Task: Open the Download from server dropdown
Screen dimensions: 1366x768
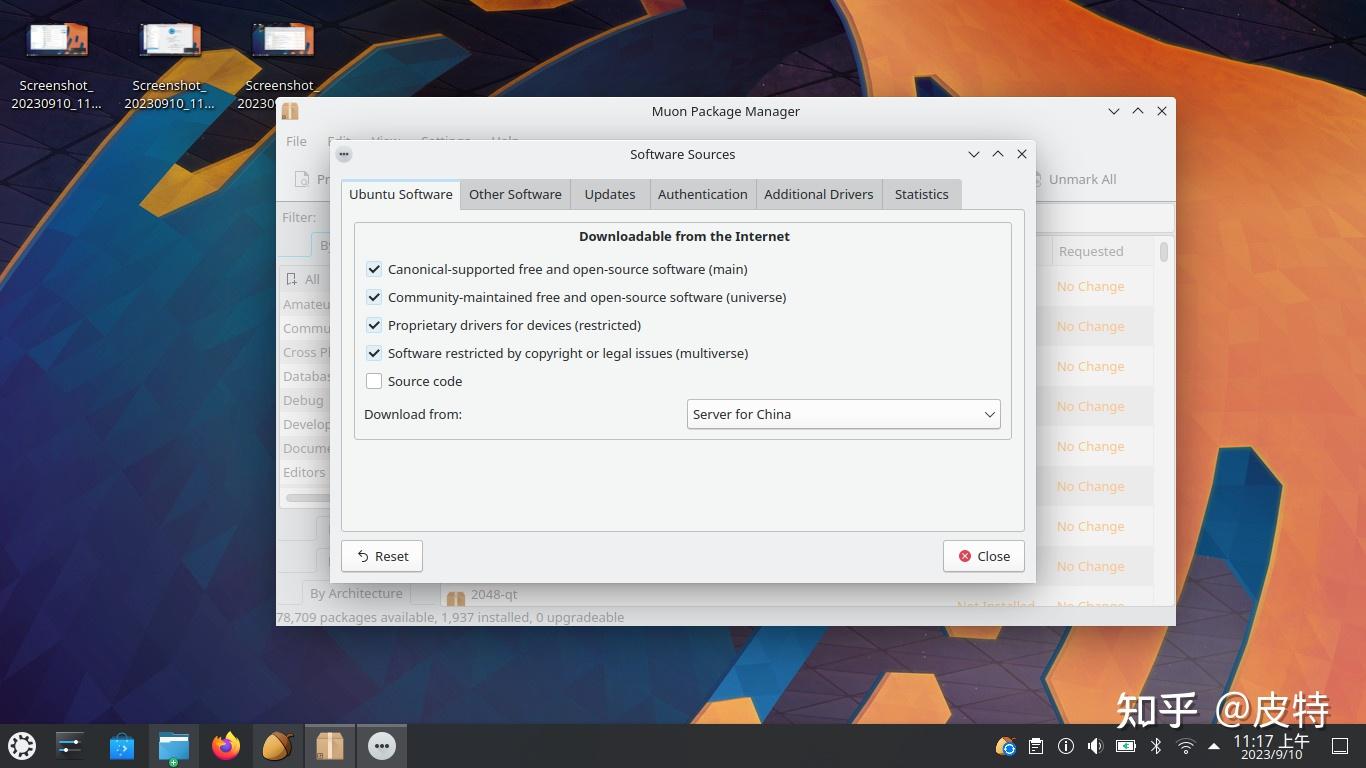Action: [x=843, y=414]
